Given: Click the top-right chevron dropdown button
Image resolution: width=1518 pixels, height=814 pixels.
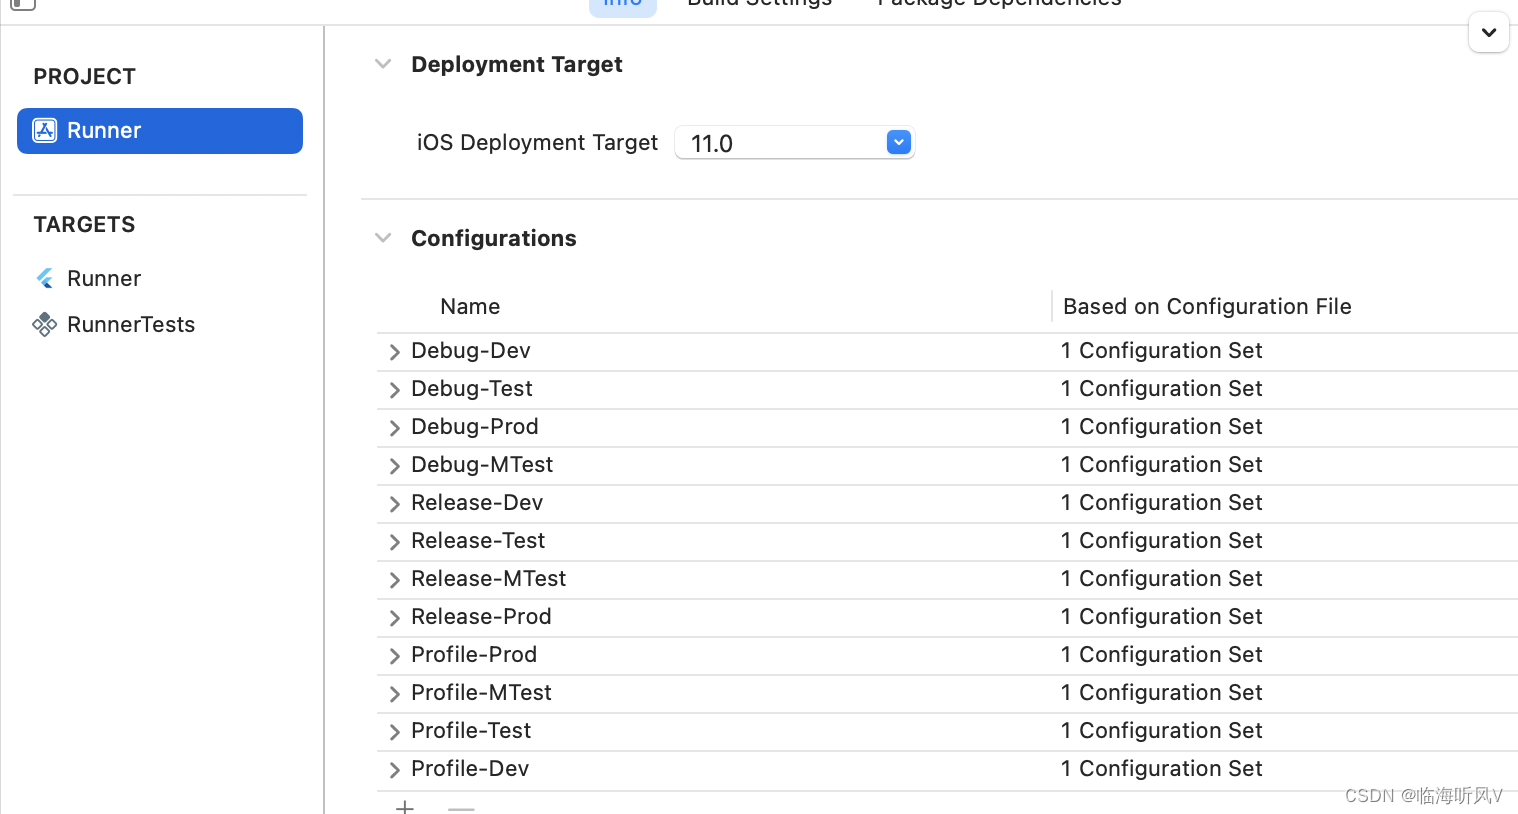Looking at the screenshot, I should (1489, 32).
